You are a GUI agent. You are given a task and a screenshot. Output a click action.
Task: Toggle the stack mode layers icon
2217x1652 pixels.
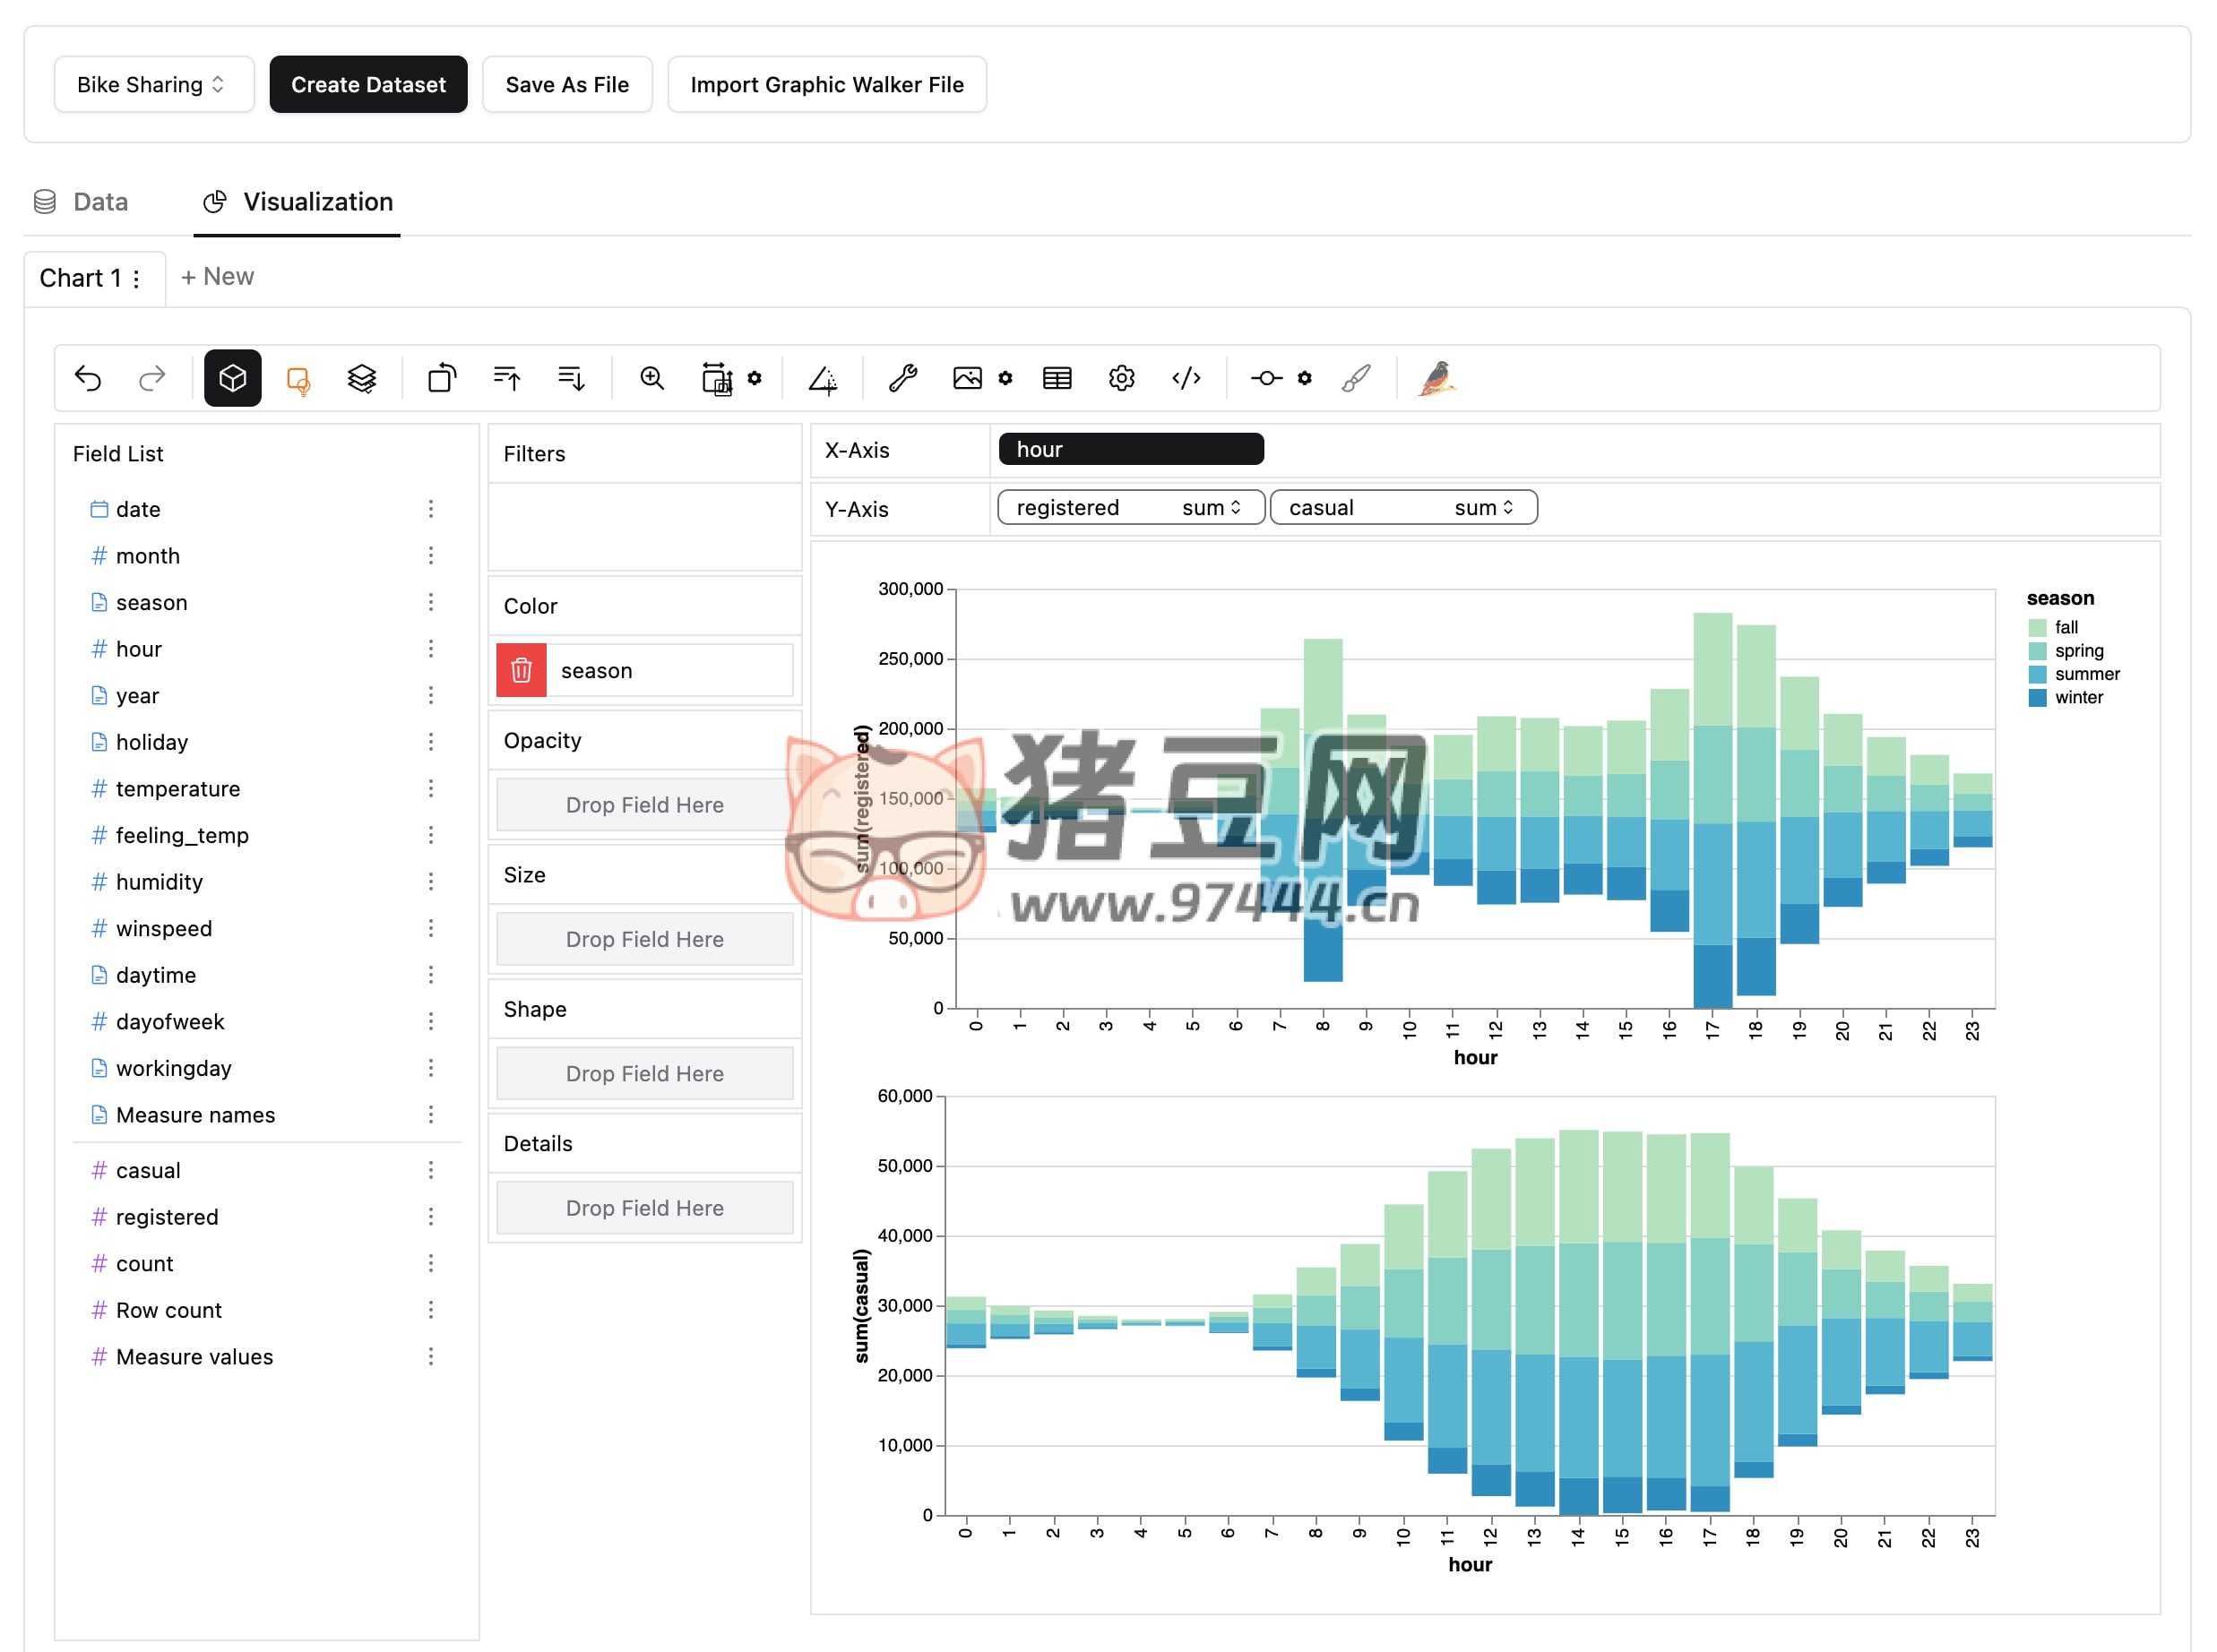click(x=361, y=378)
